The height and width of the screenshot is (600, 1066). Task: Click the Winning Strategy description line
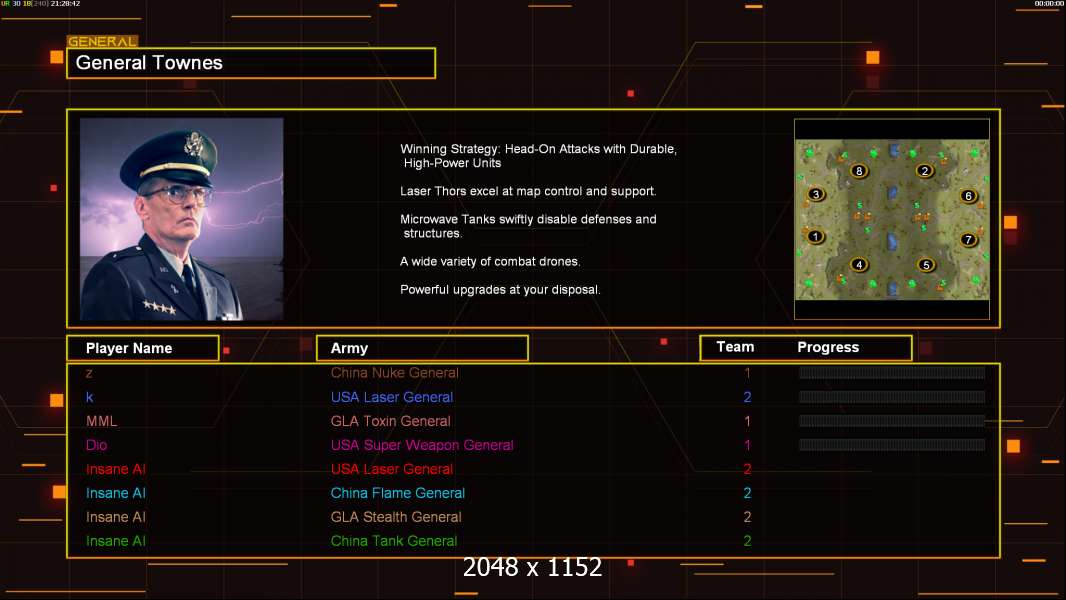[x=538, y=156]
